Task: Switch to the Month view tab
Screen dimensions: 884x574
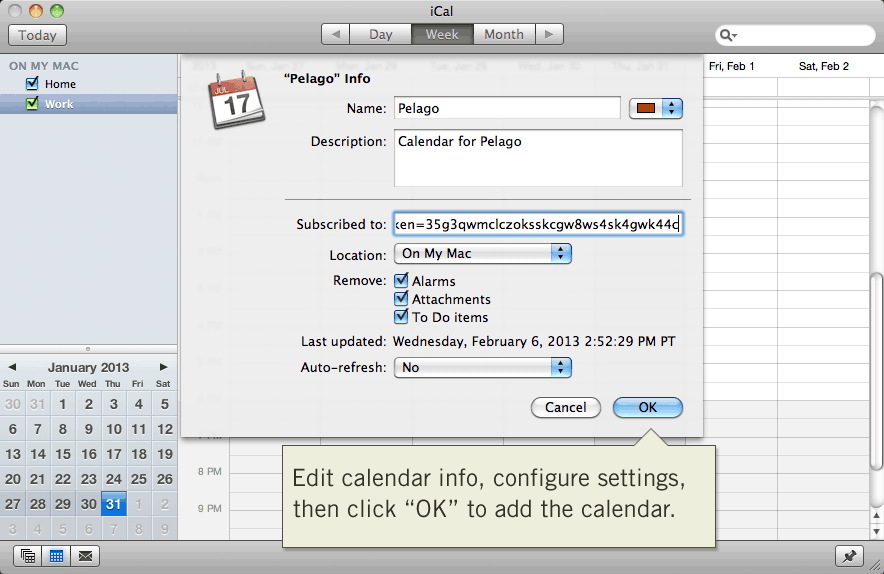Action: (504, 34)
